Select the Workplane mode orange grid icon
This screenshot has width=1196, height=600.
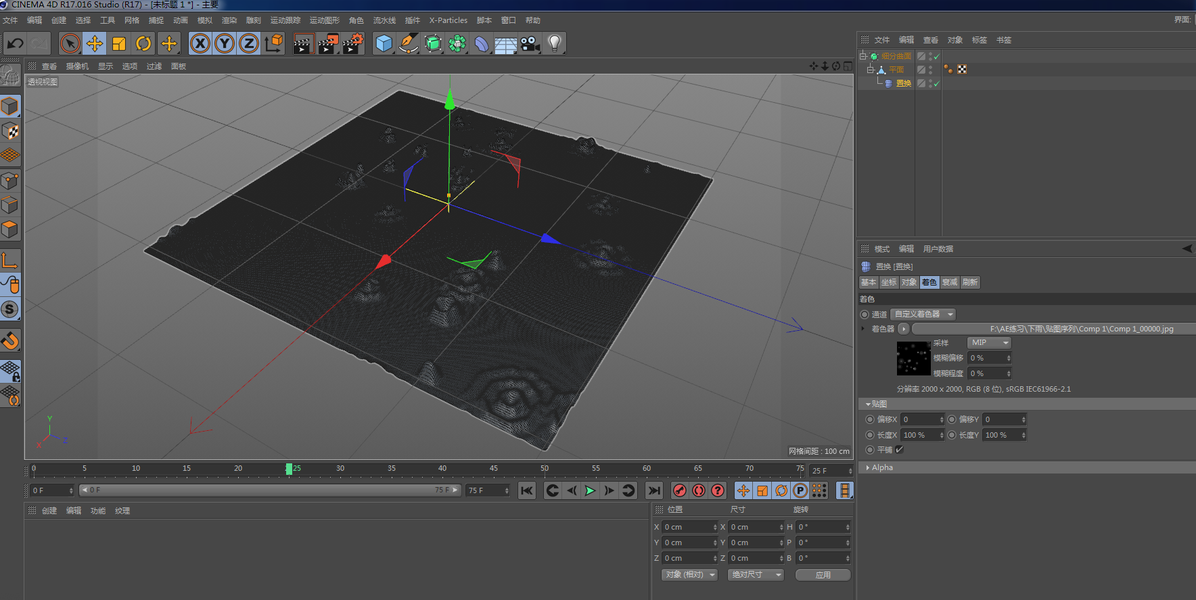click(x=10, y=155)
